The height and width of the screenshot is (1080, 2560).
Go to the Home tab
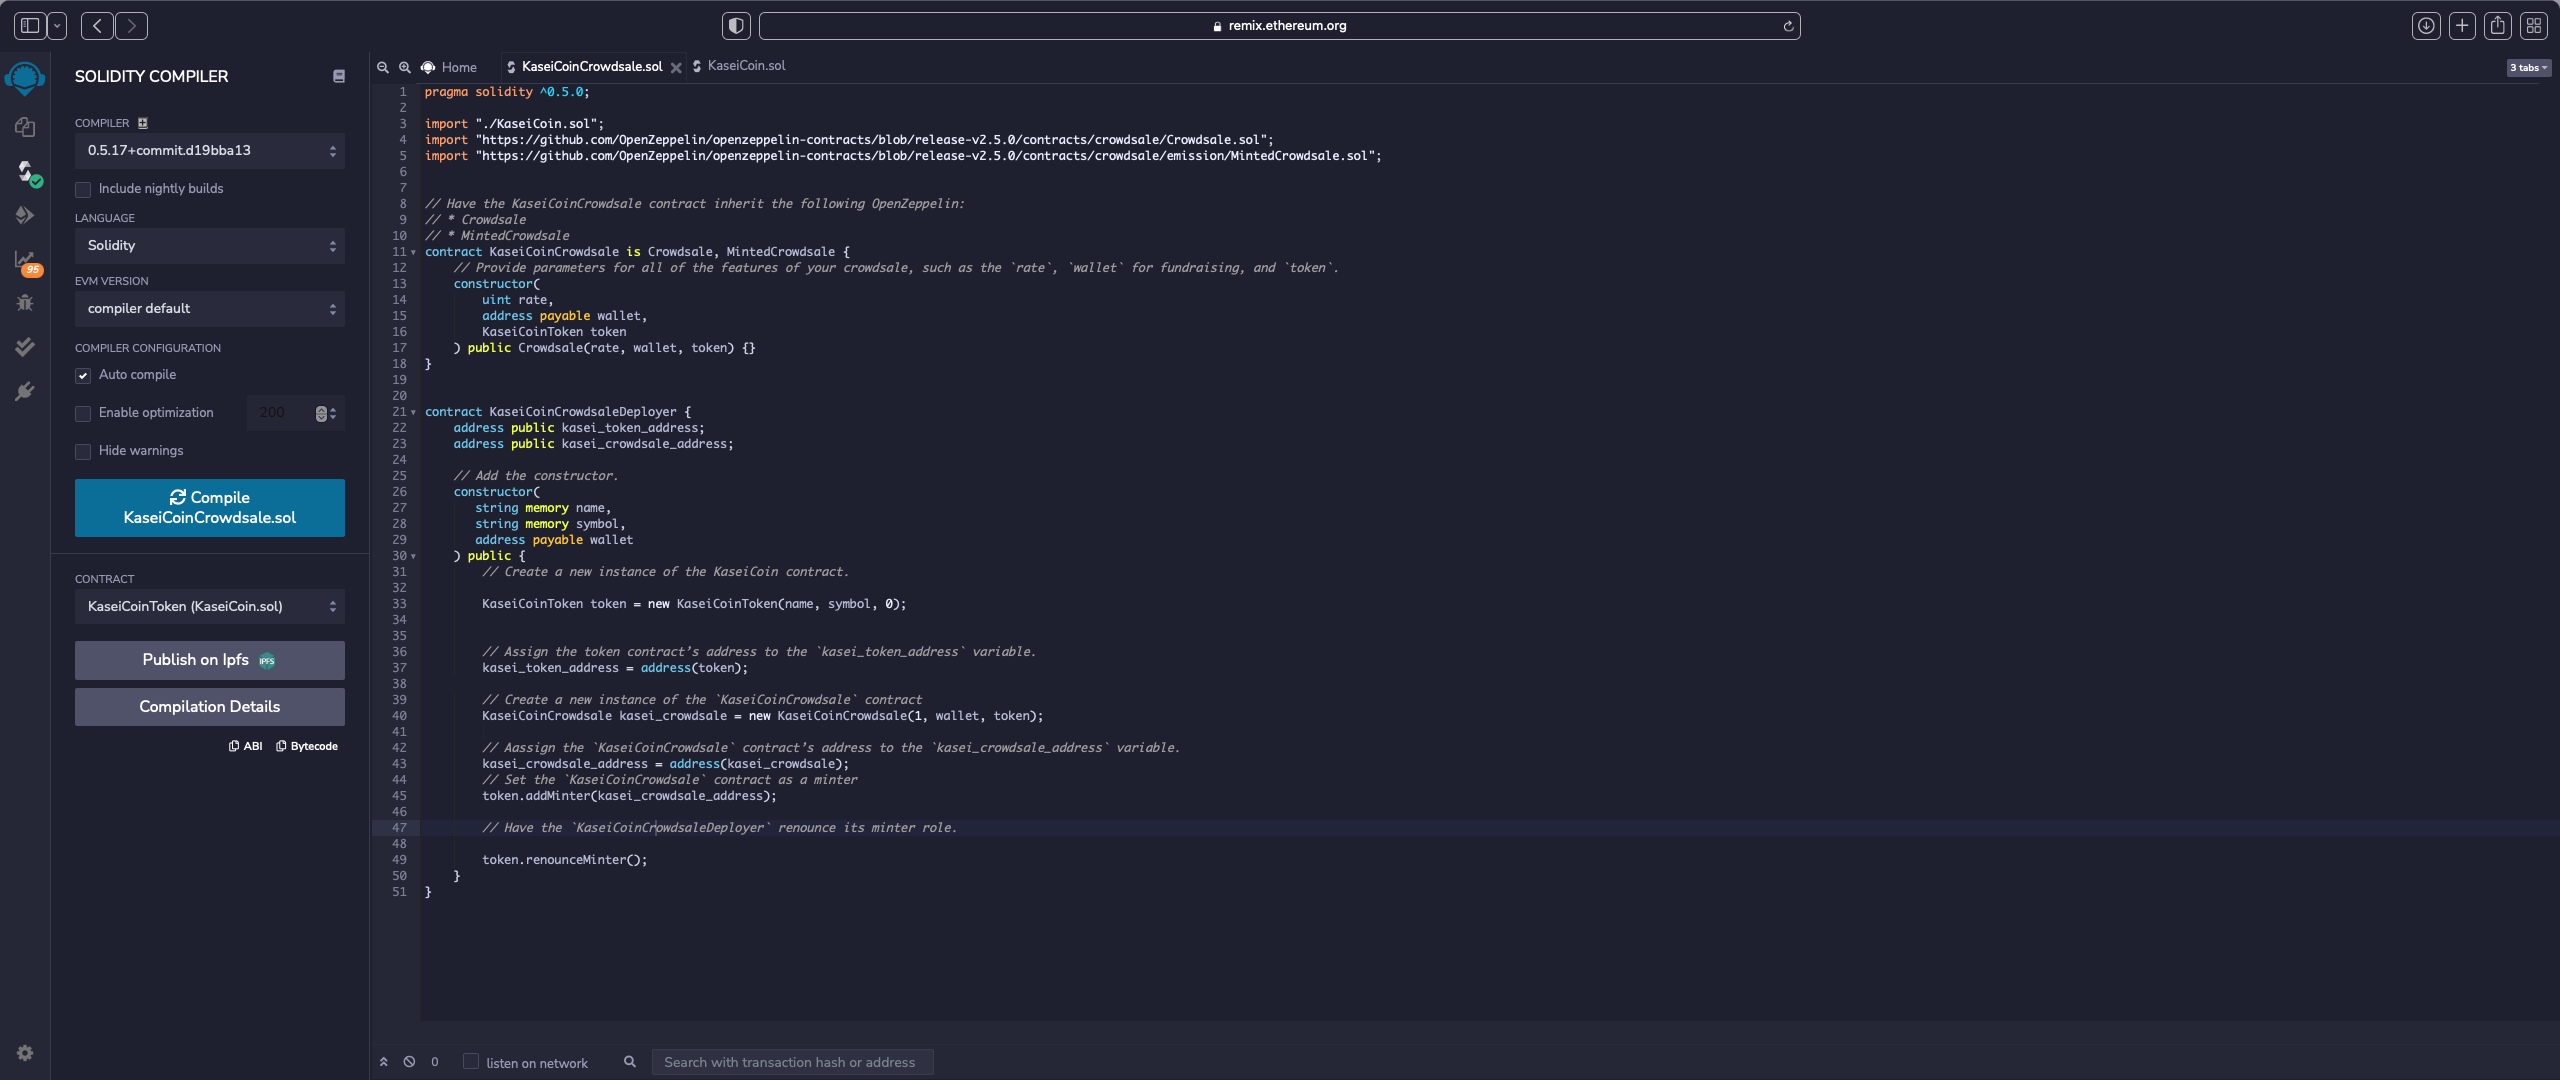(x=458, y=67)
